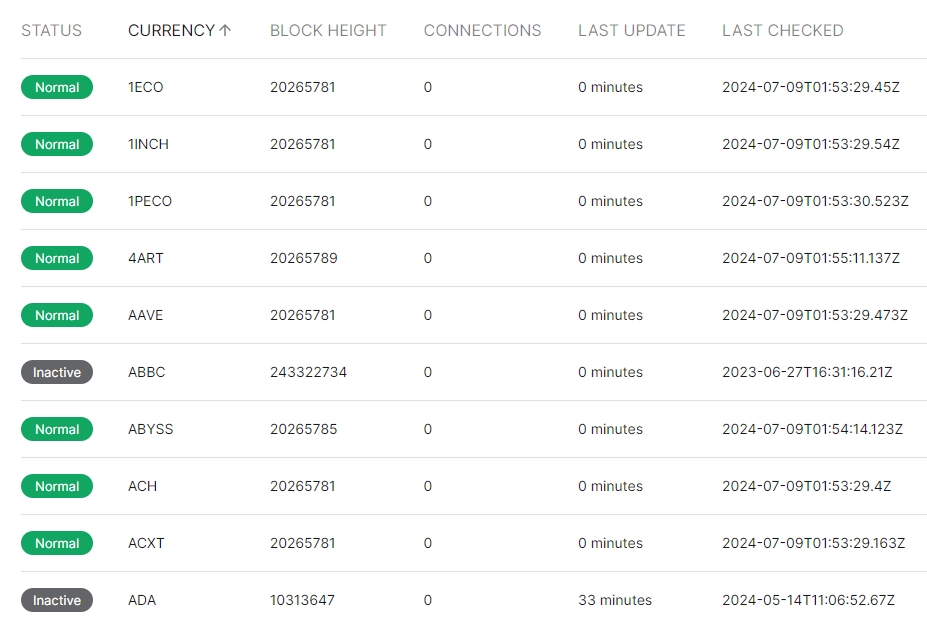
Task: Click ABBC block height 243322734
Action: click(x=308, y=372)
